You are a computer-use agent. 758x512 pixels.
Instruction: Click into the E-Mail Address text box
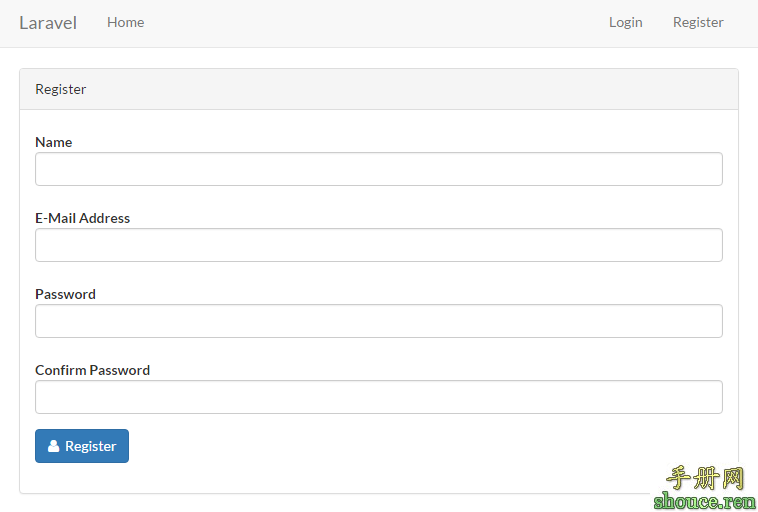(378, 245)
